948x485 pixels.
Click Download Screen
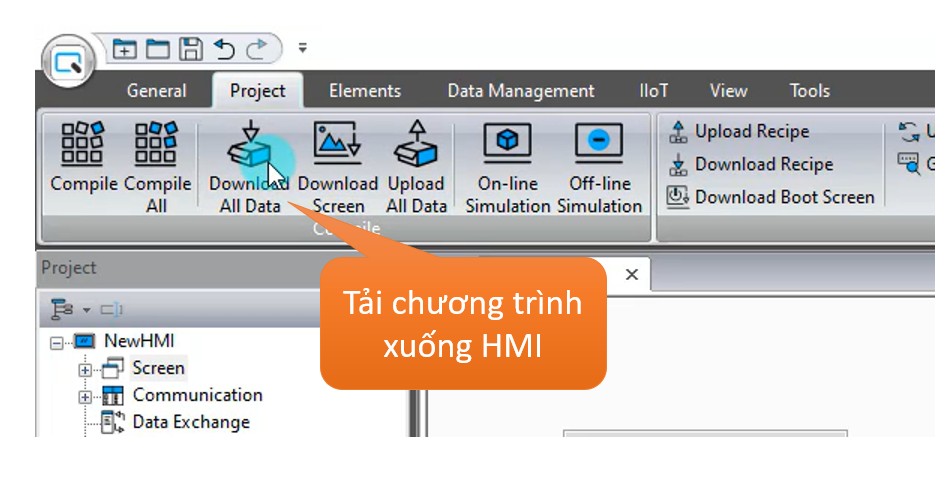pyautogui.click(x=337, y=166)
